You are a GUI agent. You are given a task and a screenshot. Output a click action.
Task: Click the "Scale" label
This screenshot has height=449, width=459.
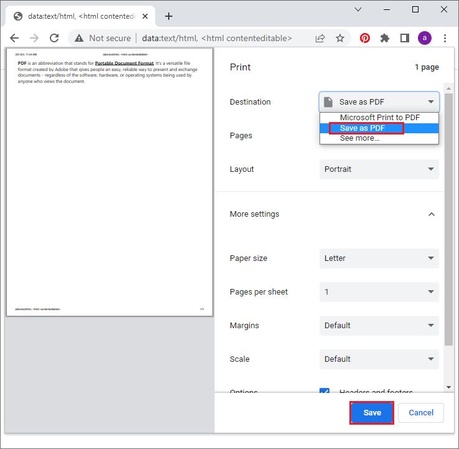(239, 359)
